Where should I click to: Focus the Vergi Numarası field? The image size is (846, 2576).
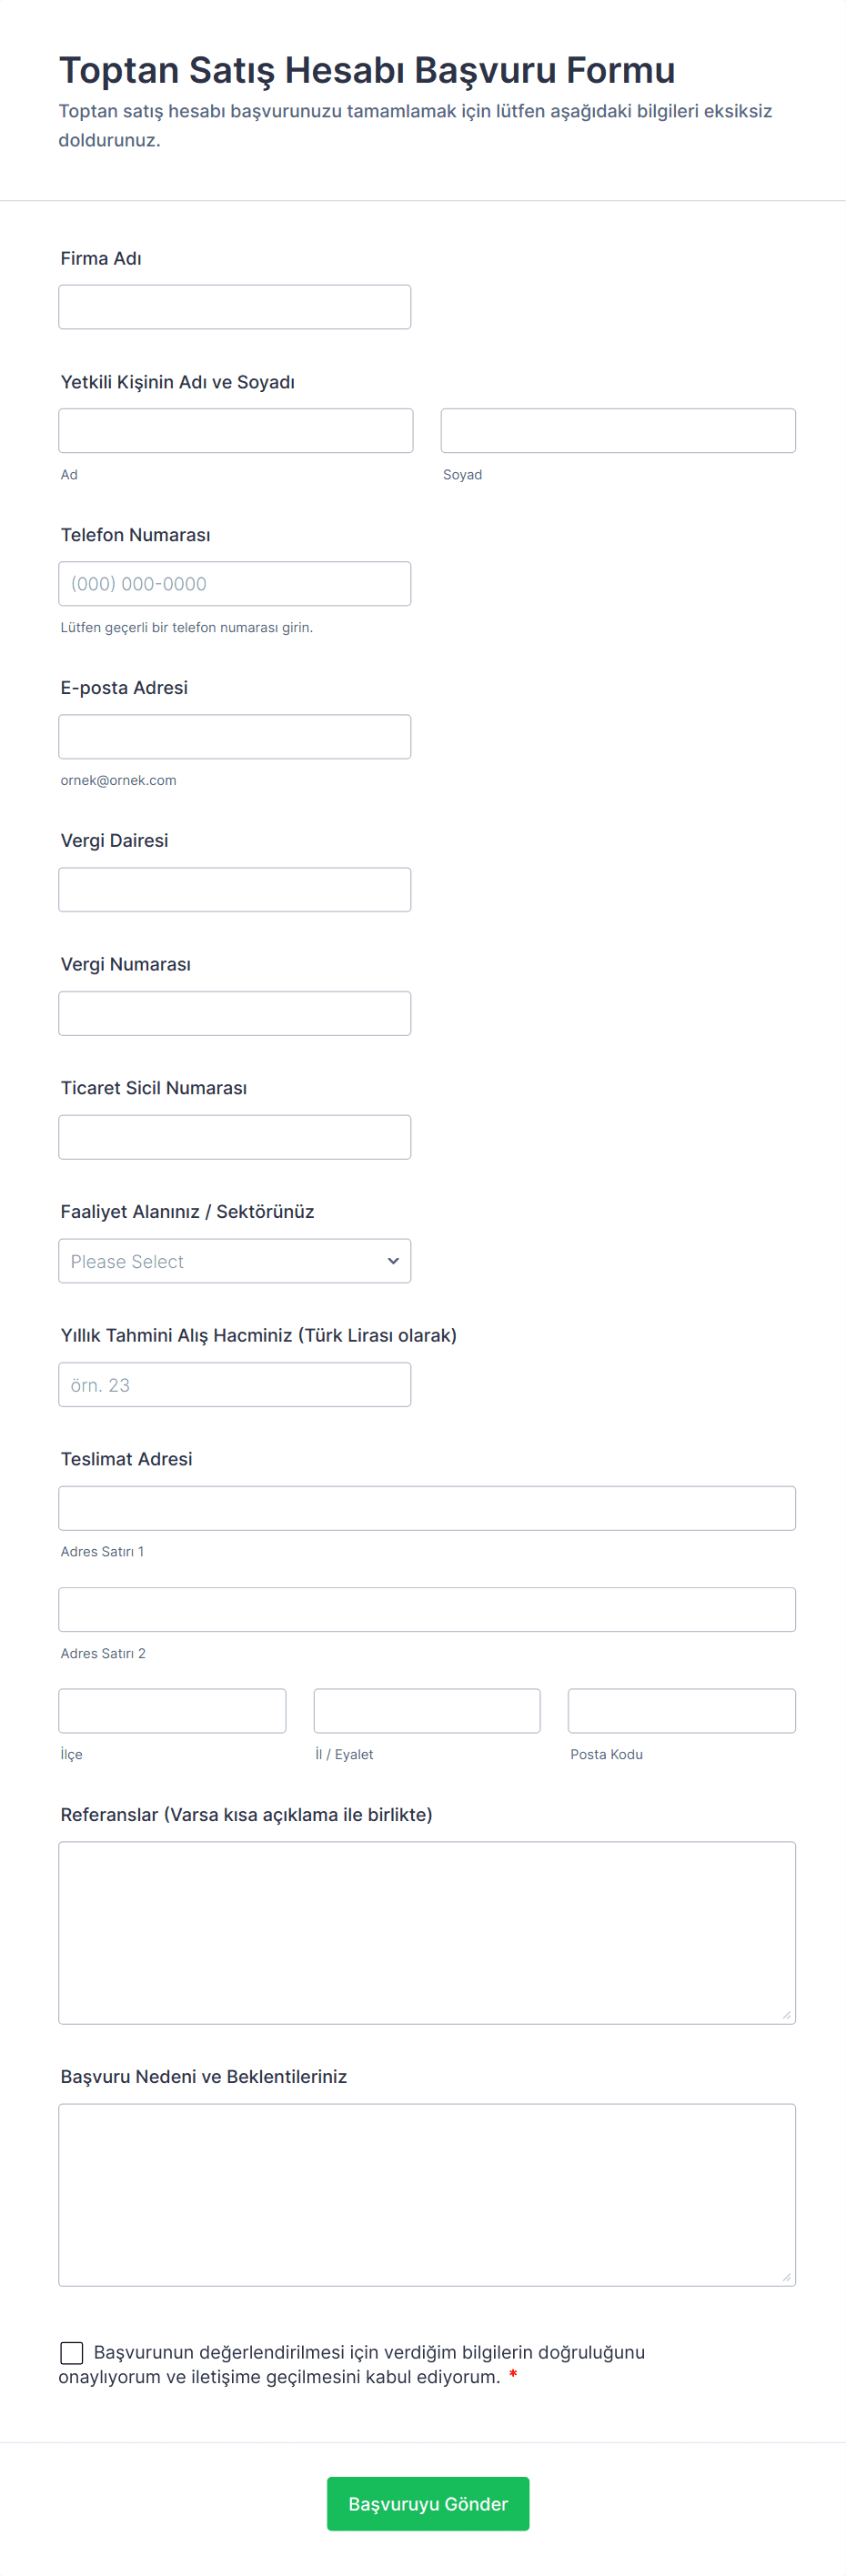(x=234, y=1013)
